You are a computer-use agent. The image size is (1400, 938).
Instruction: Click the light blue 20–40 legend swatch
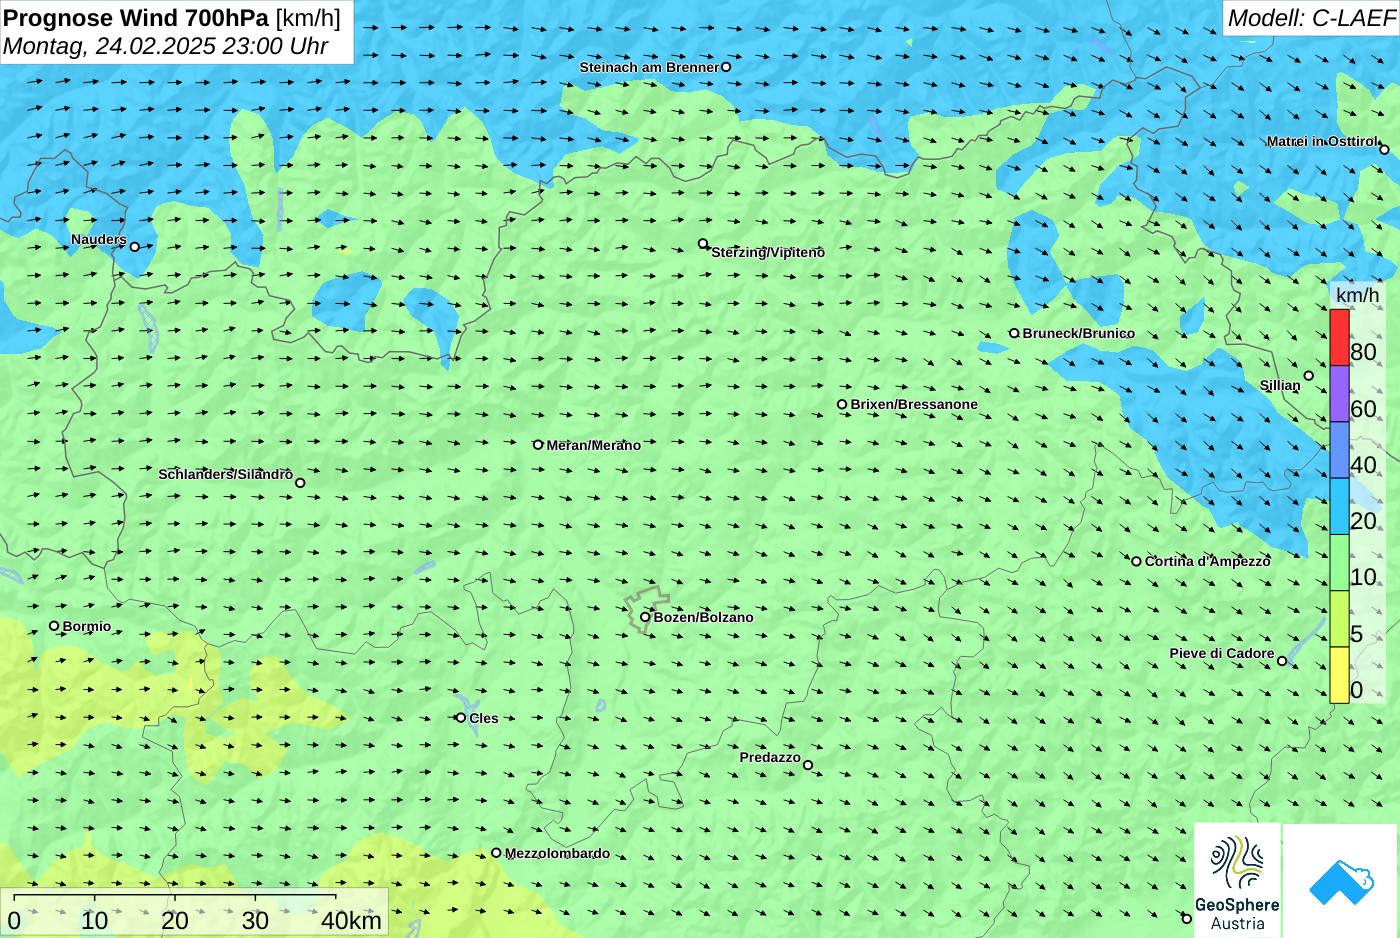[x=1339, y=506]
